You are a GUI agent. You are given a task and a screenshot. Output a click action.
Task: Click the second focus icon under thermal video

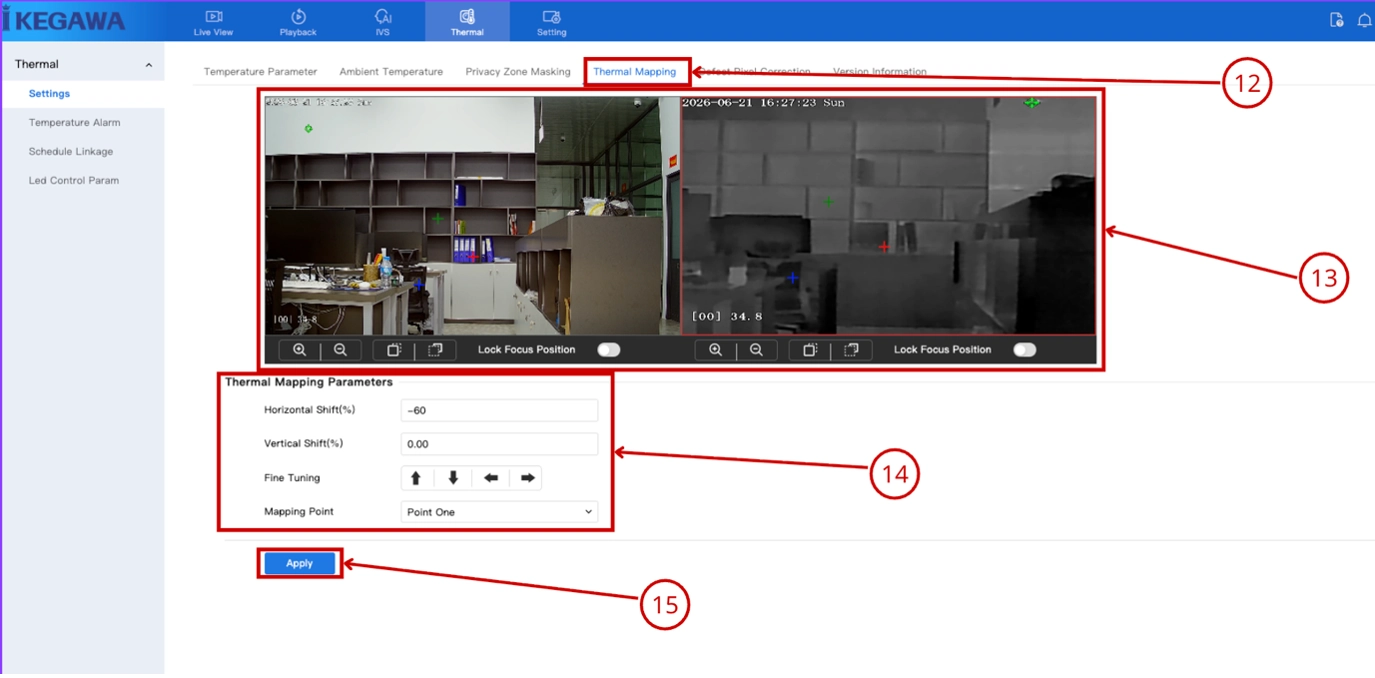(851, 350)
